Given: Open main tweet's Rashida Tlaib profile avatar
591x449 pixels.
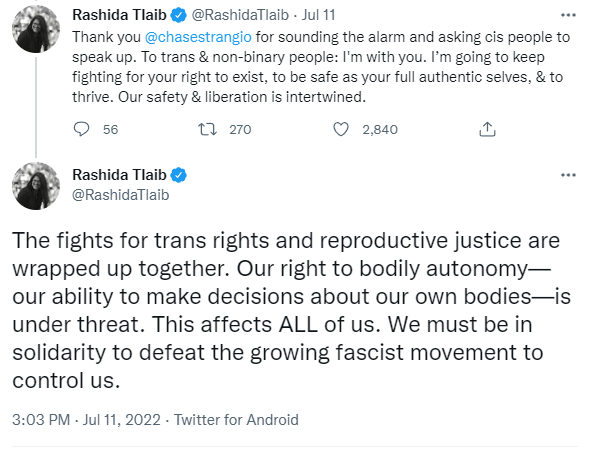Looking at the screenshot, I should pos(36,186).
